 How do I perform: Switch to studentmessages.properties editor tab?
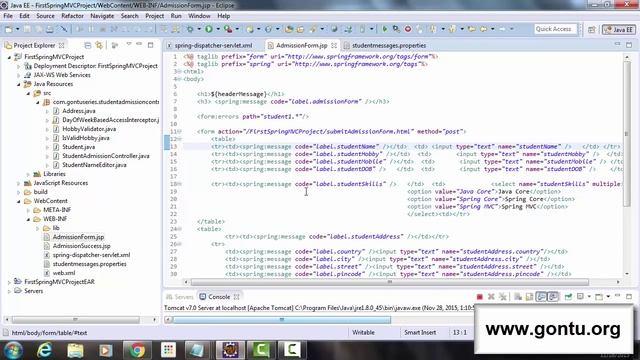[389, 45]
